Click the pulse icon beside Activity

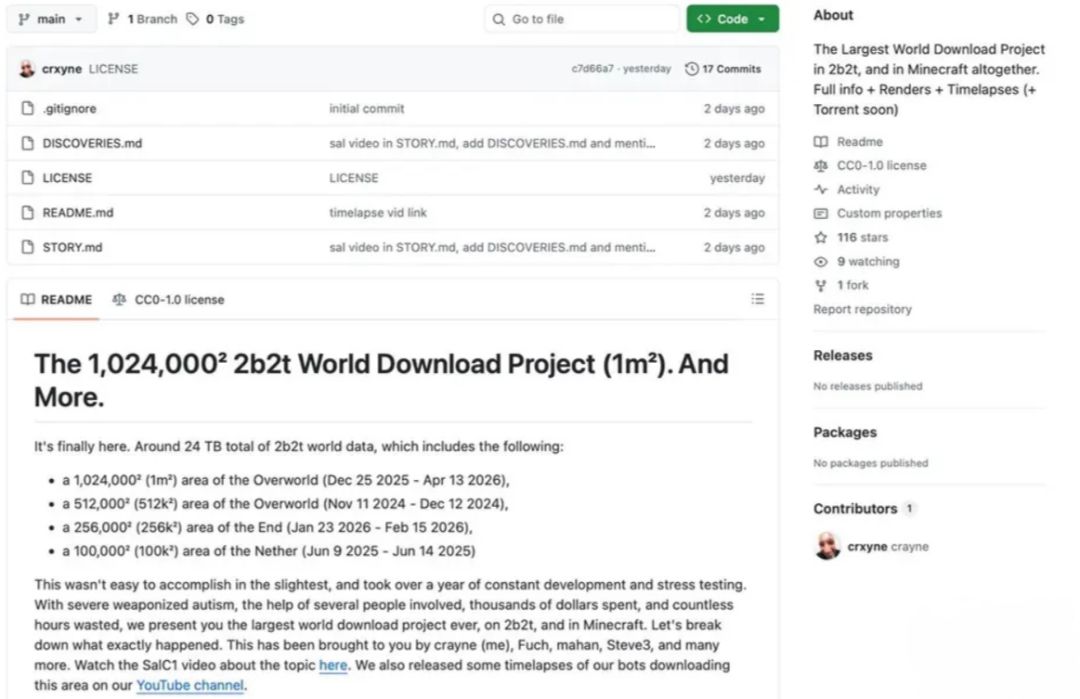pos(820,189)
